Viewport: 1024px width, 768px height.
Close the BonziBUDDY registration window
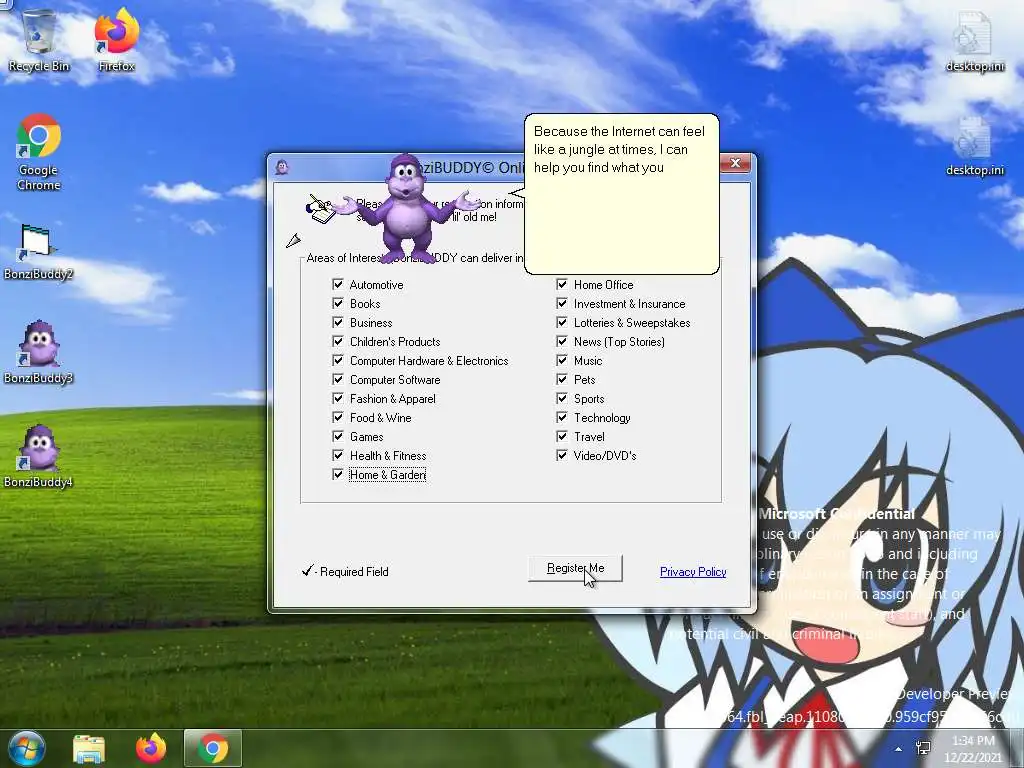pos(735,163)
